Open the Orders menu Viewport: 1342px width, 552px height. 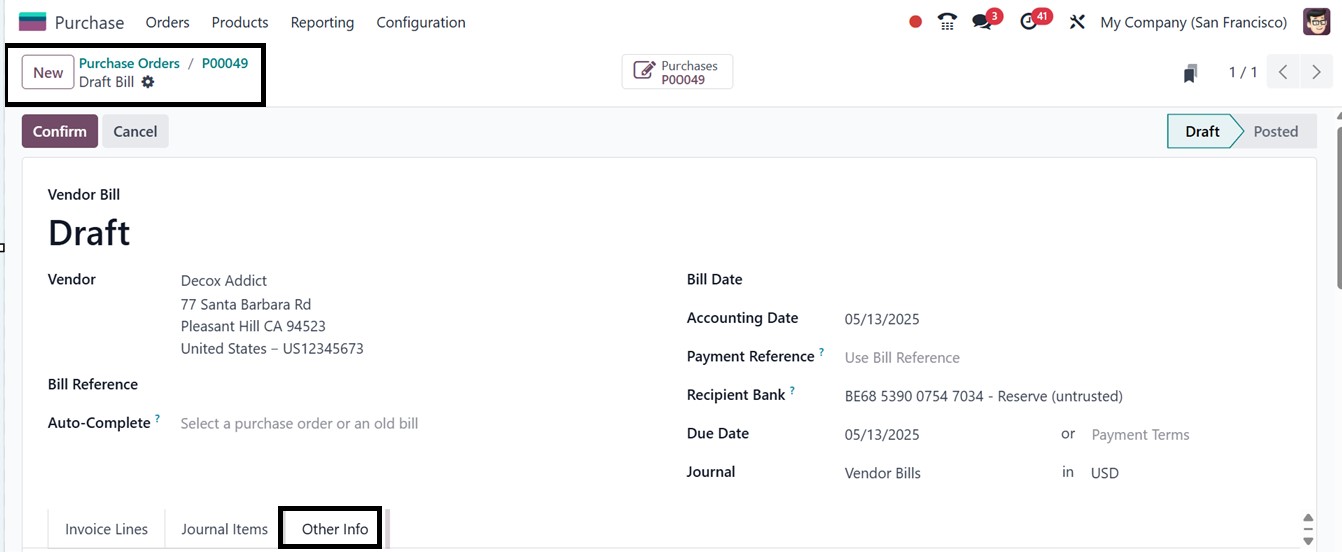tap(167, 22)
